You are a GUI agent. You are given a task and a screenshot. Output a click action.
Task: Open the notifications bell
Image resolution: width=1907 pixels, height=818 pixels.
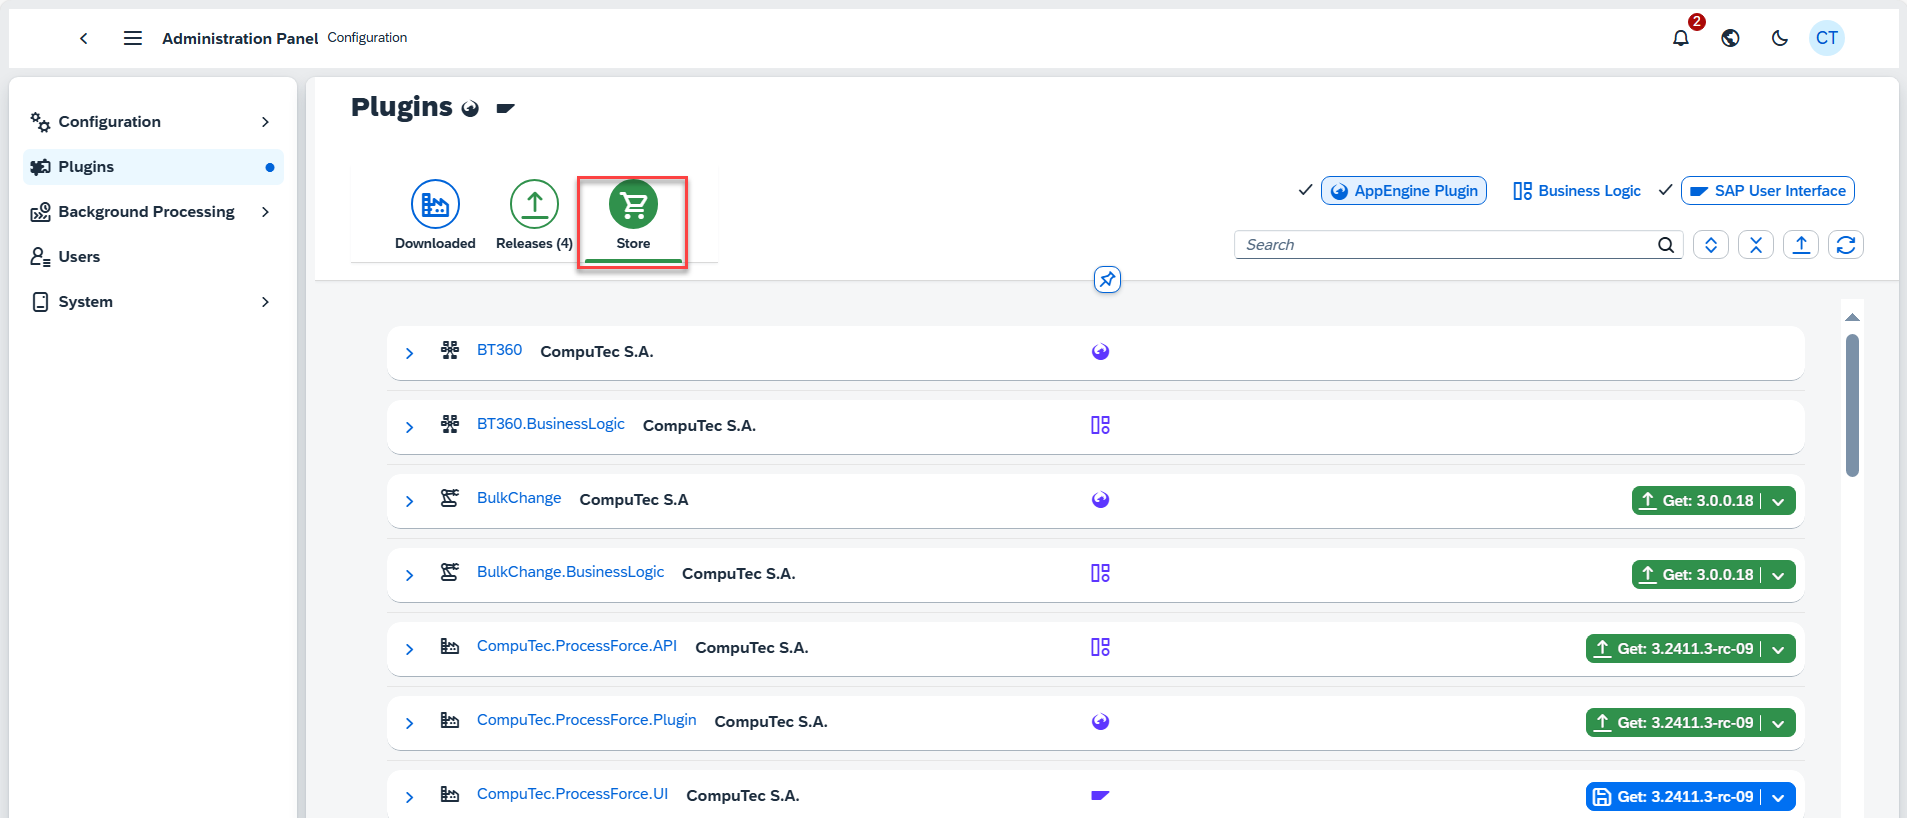click(1681, 38)
